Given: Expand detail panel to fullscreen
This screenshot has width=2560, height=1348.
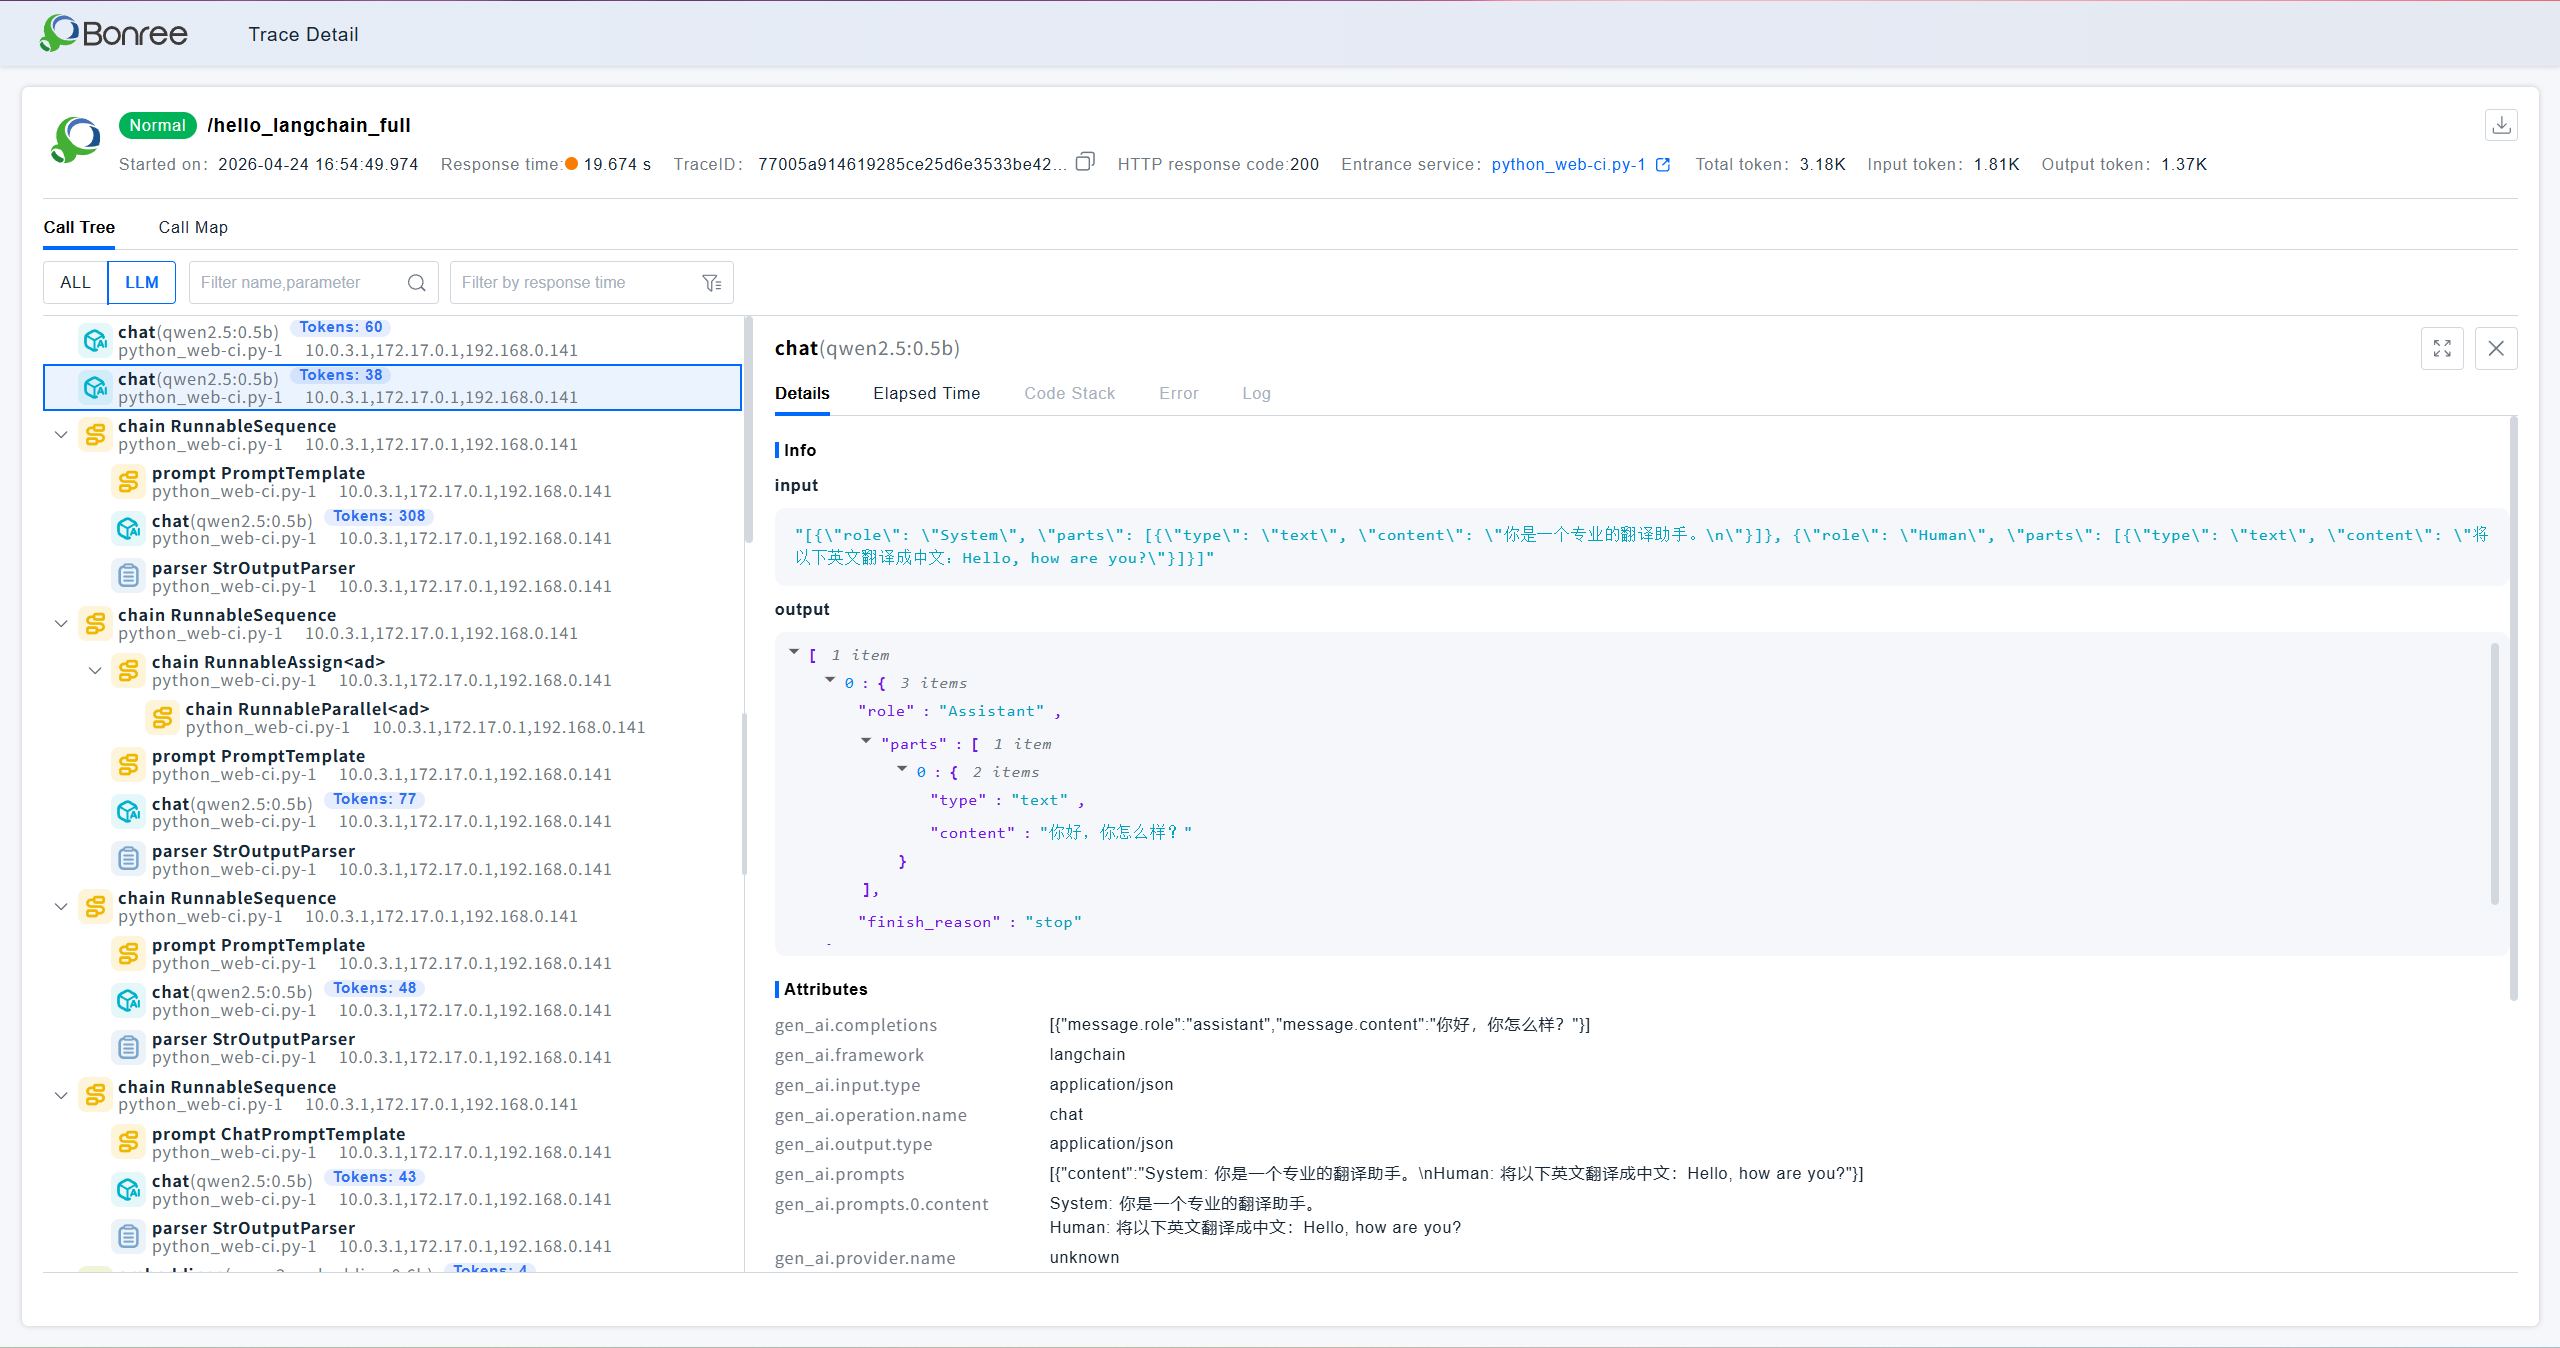Looking at the screenshot, I should pos(2442,348).
